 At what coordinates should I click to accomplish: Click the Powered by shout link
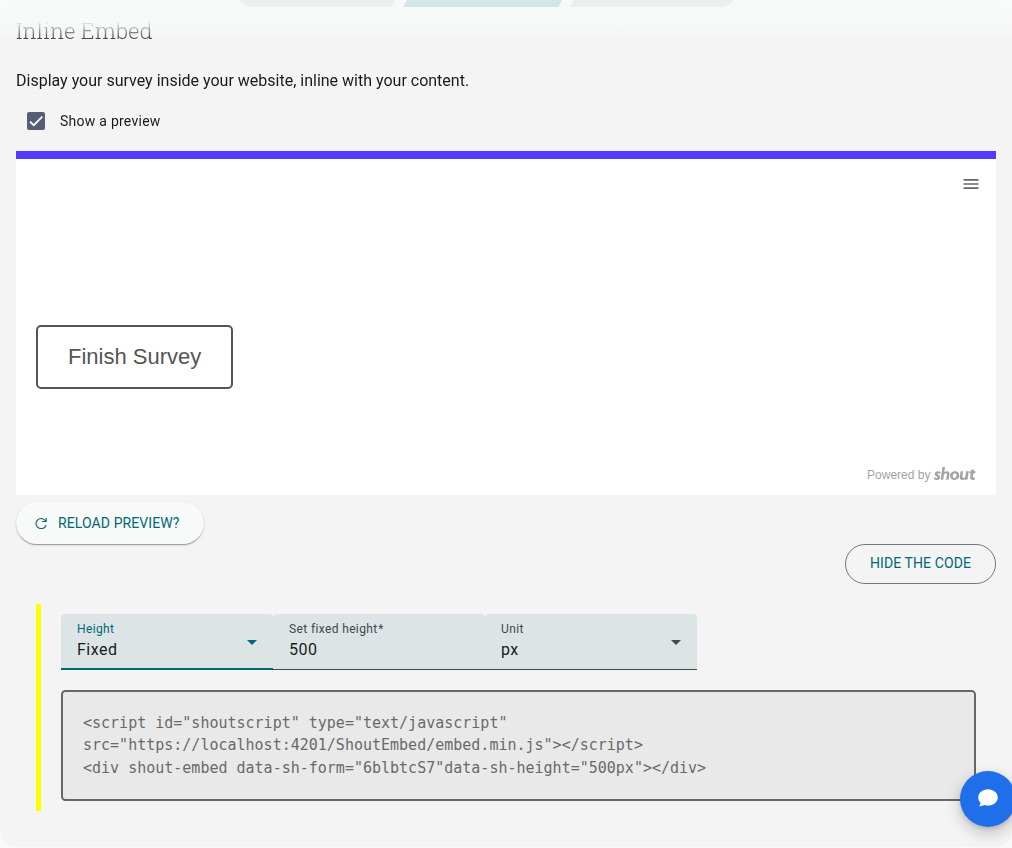921,474
